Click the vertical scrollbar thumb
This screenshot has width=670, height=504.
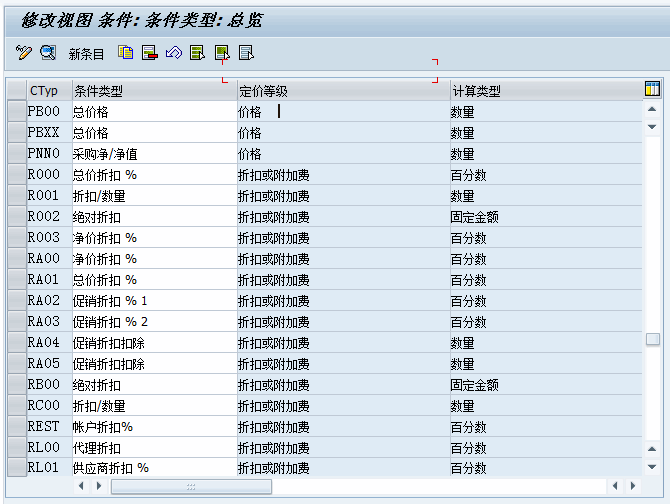[x=652, y=340]
